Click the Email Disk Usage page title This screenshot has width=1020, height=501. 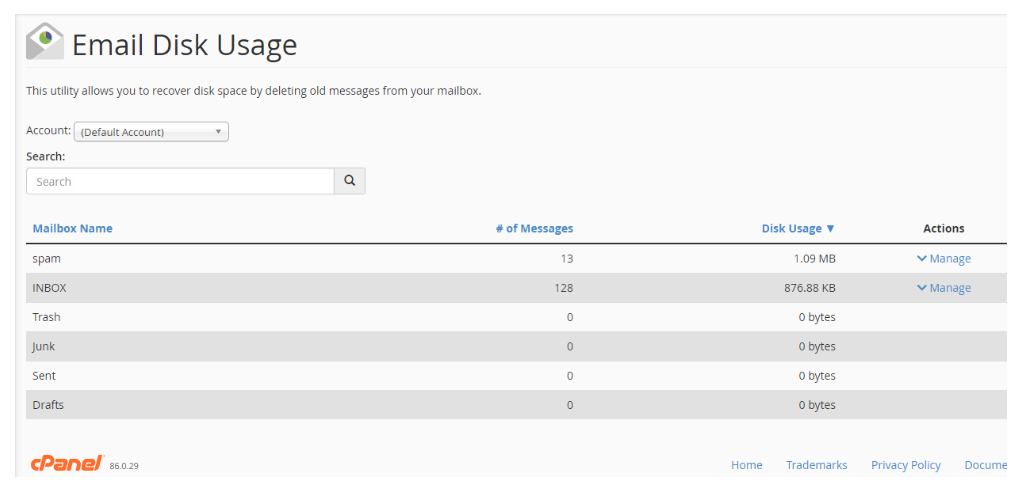184,46
